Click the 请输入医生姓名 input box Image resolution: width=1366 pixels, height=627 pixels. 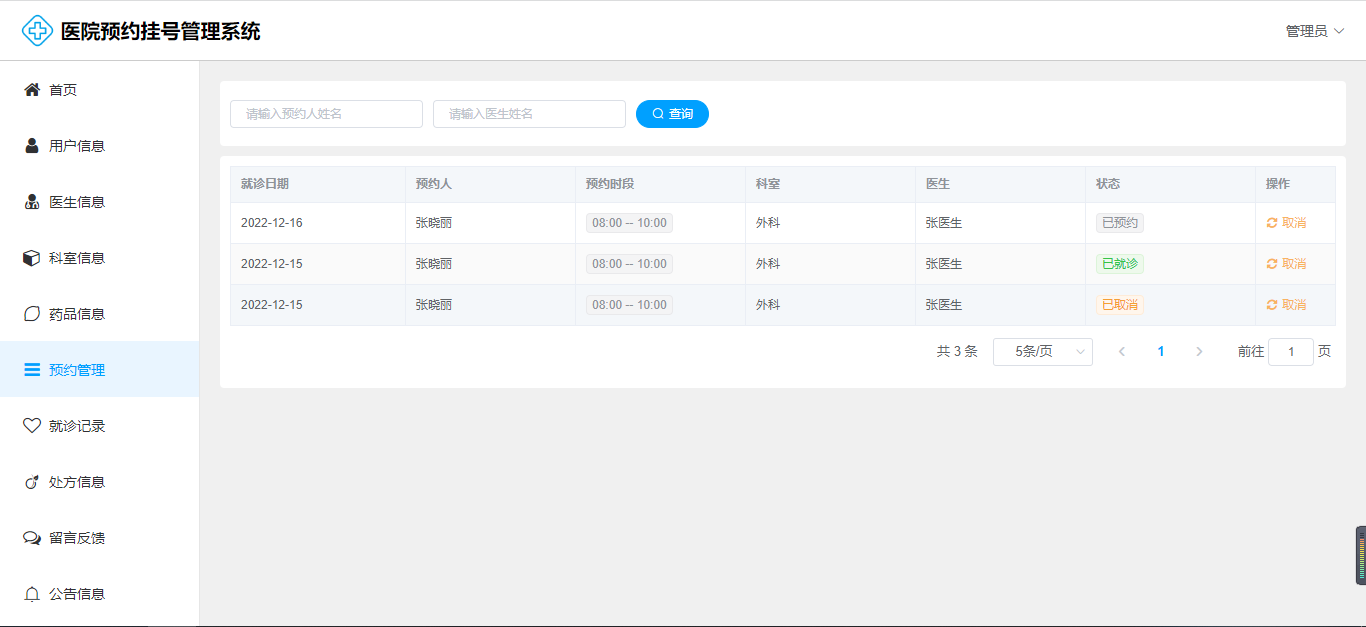click(x=529, y=114)
